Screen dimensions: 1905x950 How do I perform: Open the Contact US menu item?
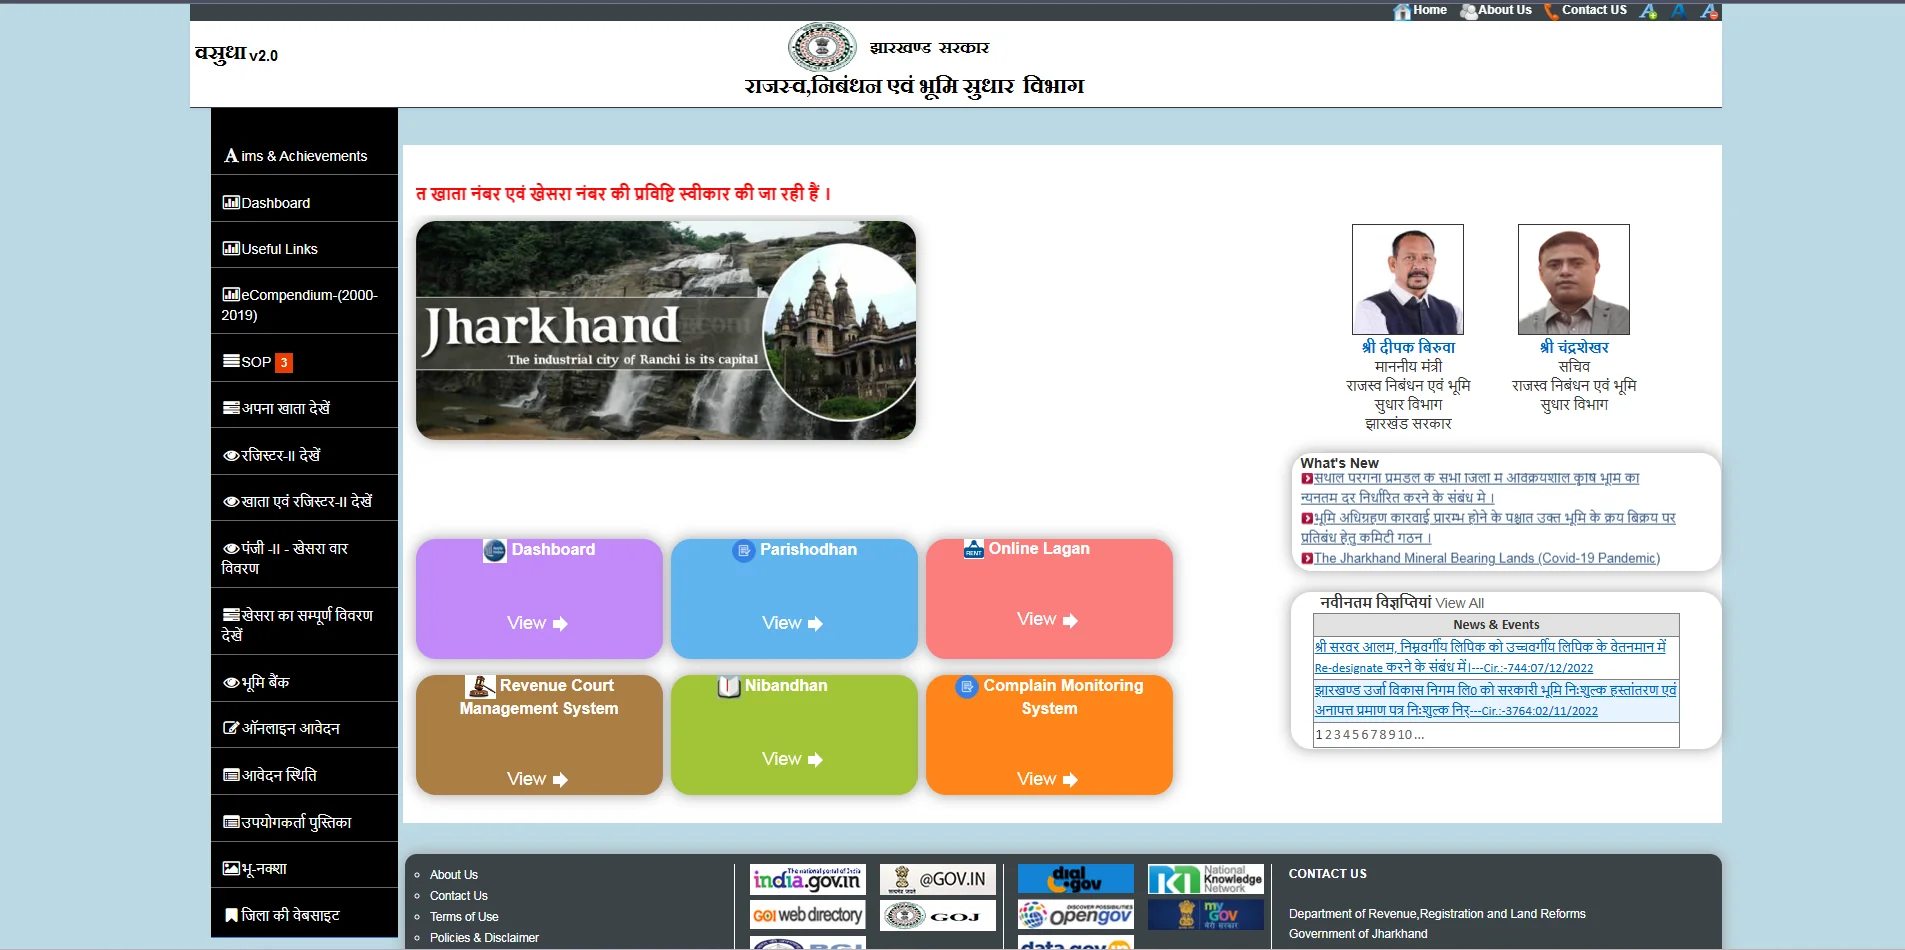pyautogui.click(x=1594, y=11)
